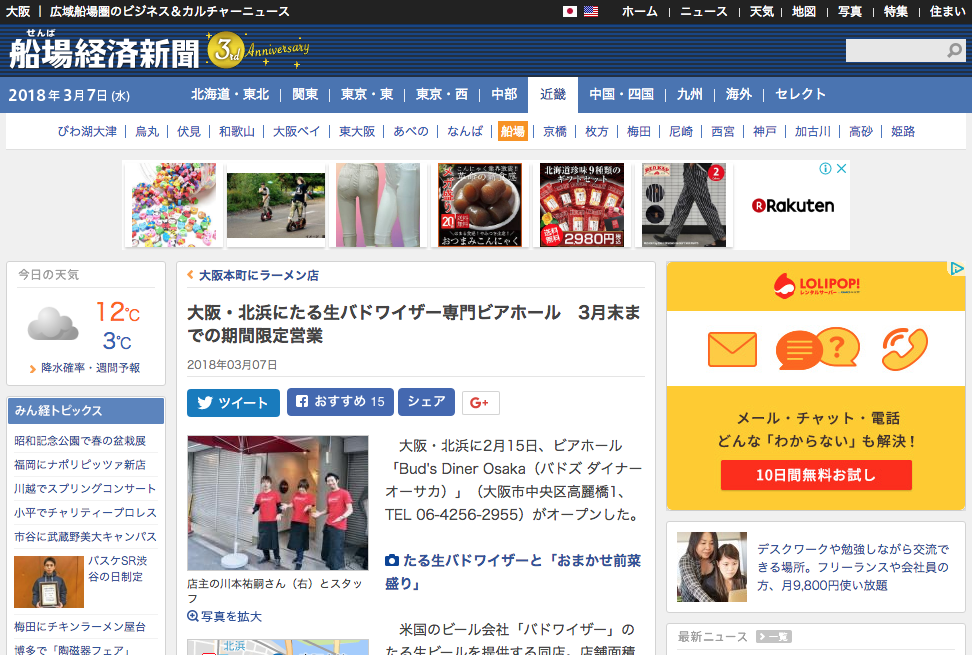Open the 近畿 region tab
Image resolution: width=972 pixels, height=655 pixels.
coord(553,94)
